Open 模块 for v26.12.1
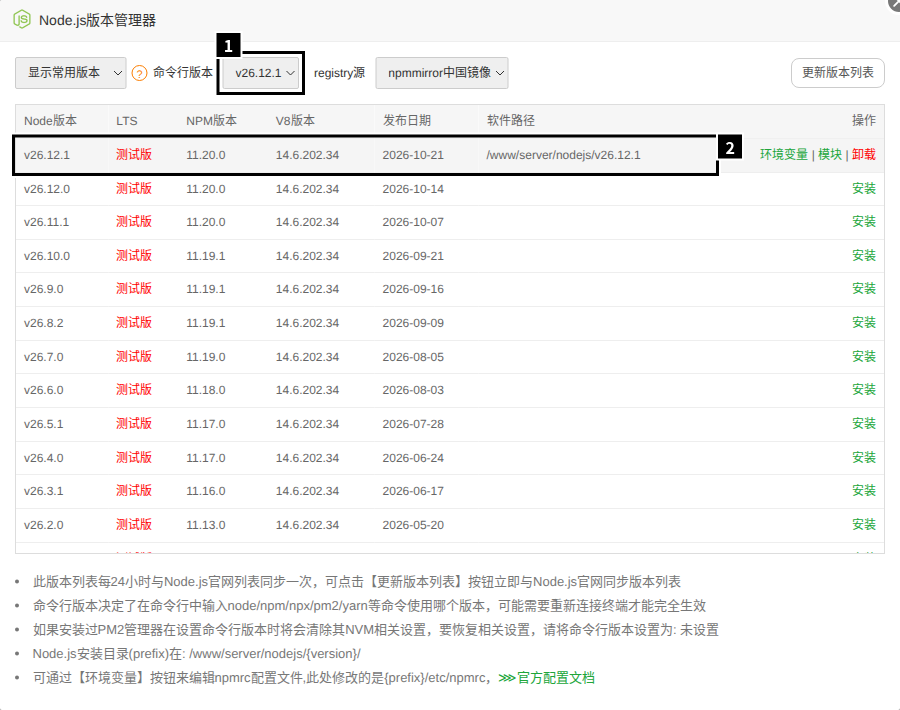 pyautogui.click(x=829, y=154)
